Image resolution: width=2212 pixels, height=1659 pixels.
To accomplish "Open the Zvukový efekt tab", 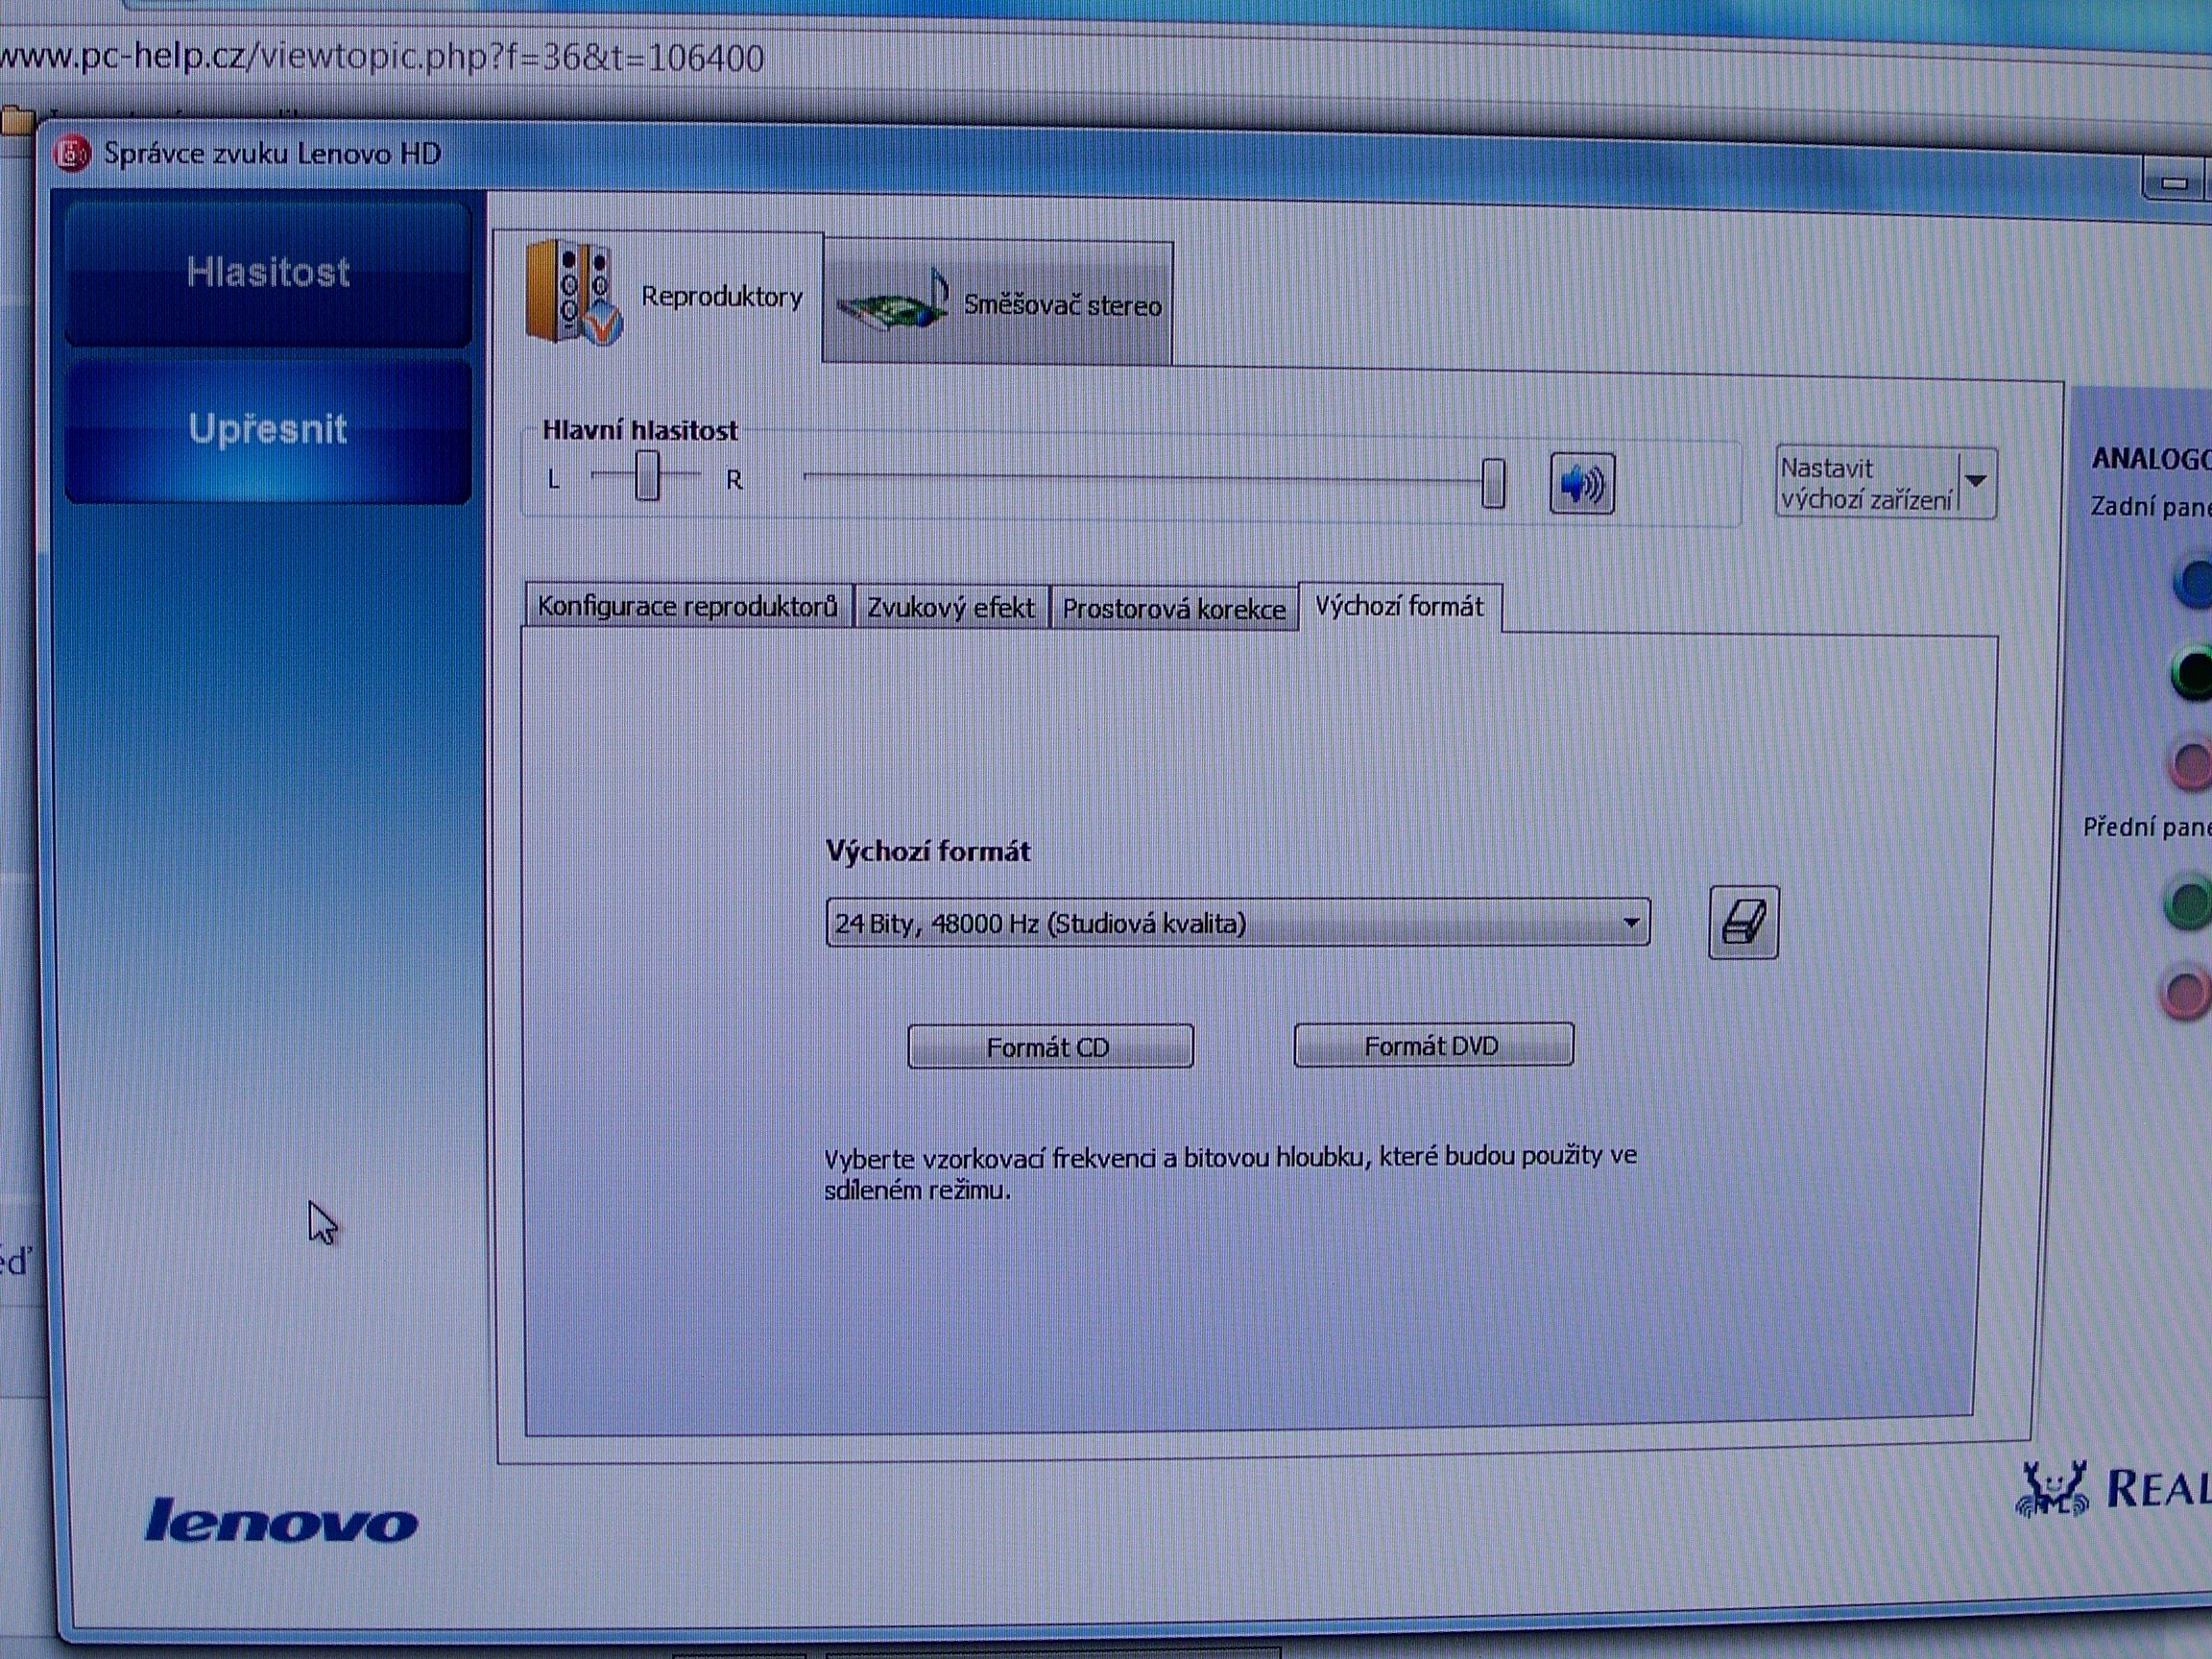I will tap(950, 608).
